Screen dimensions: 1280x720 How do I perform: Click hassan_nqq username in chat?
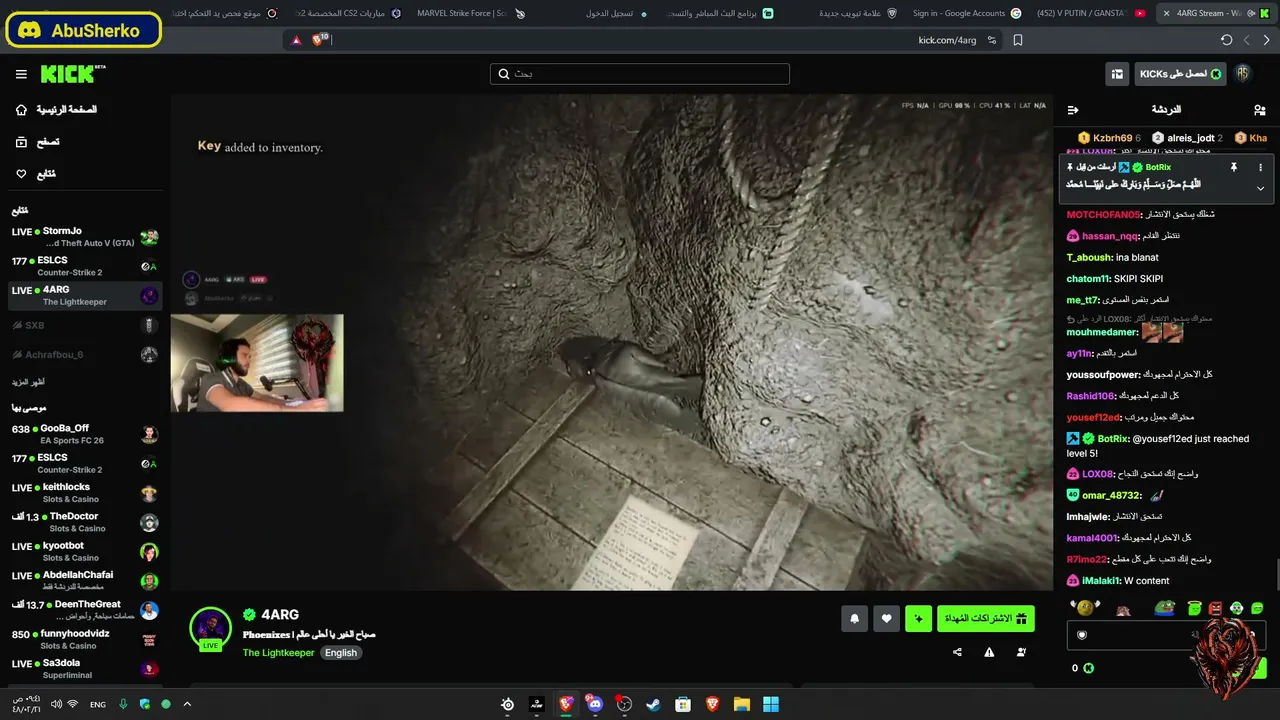point(1110,236)
